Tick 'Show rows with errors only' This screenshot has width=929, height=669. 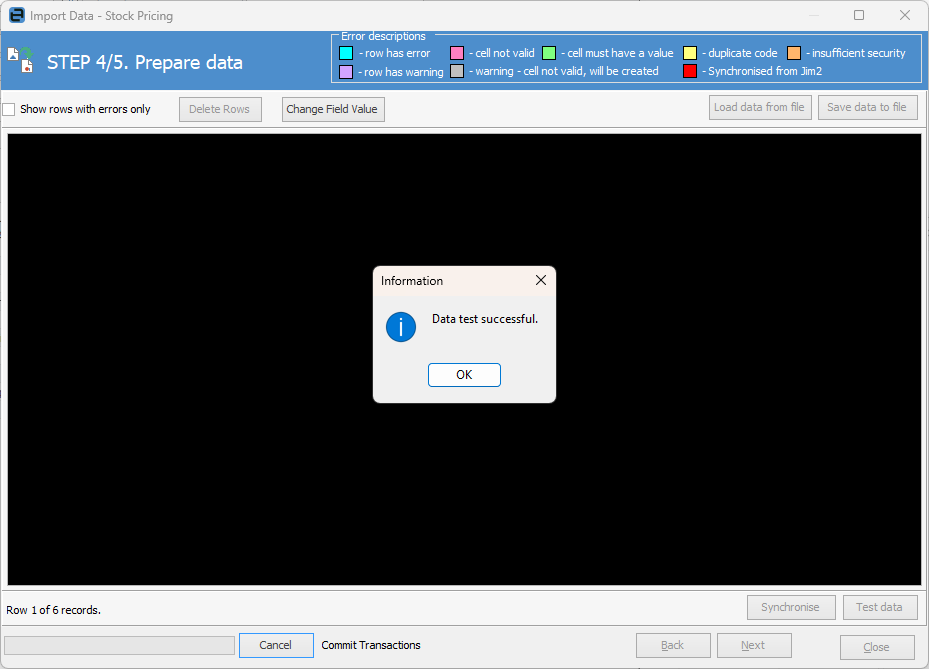point(9,110)
